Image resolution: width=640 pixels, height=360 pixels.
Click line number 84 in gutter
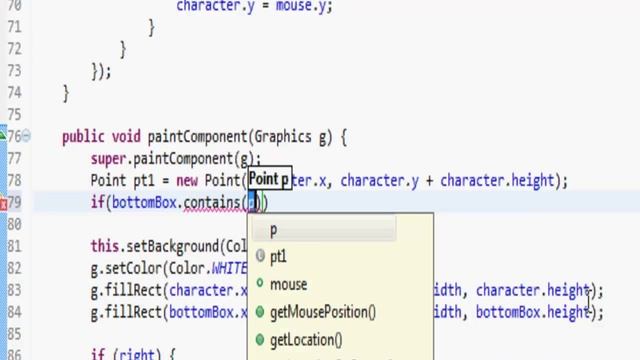[14, 313]
